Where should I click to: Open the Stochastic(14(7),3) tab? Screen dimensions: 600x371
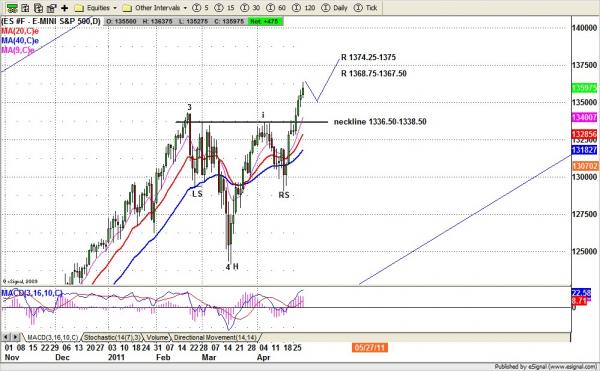coord(112,338)
